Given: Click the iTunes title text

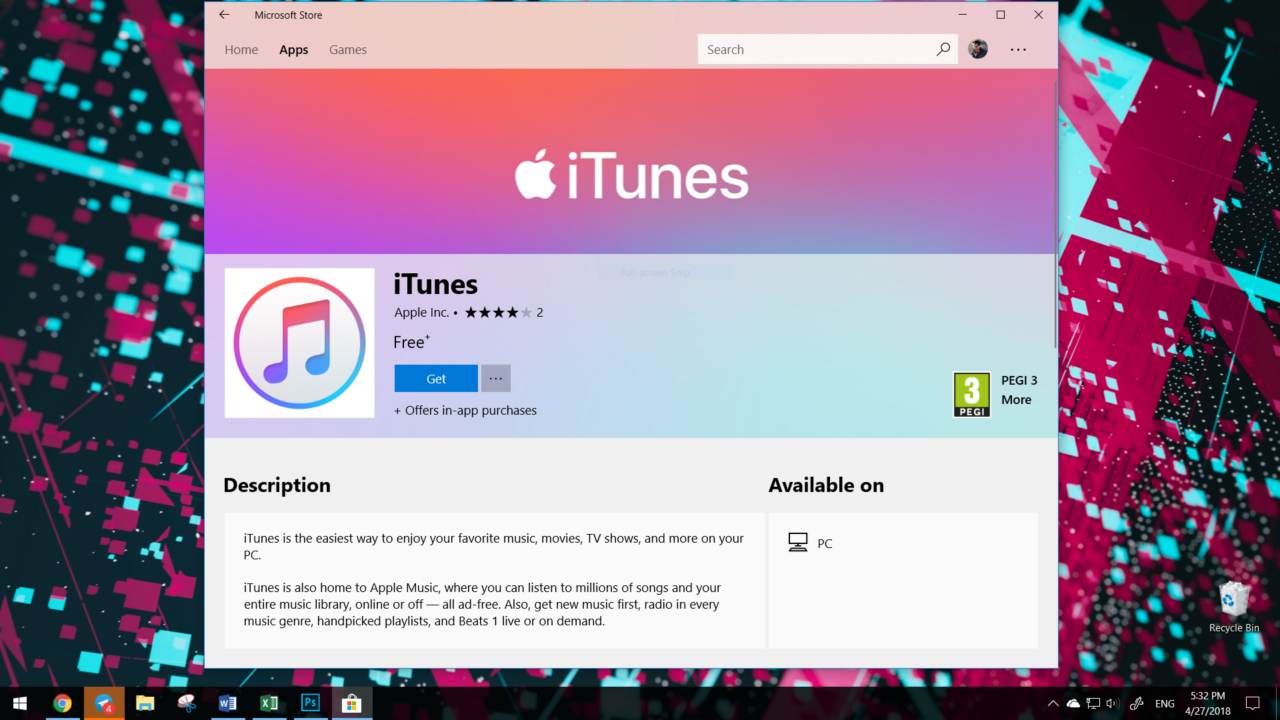Looking at the screenshot, I should [436, 284].
